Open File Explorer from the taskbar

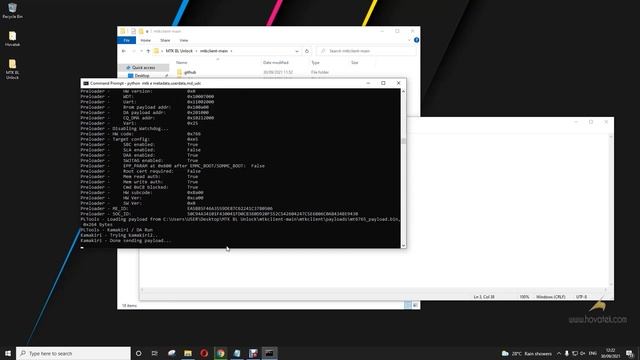coord(188,353)
